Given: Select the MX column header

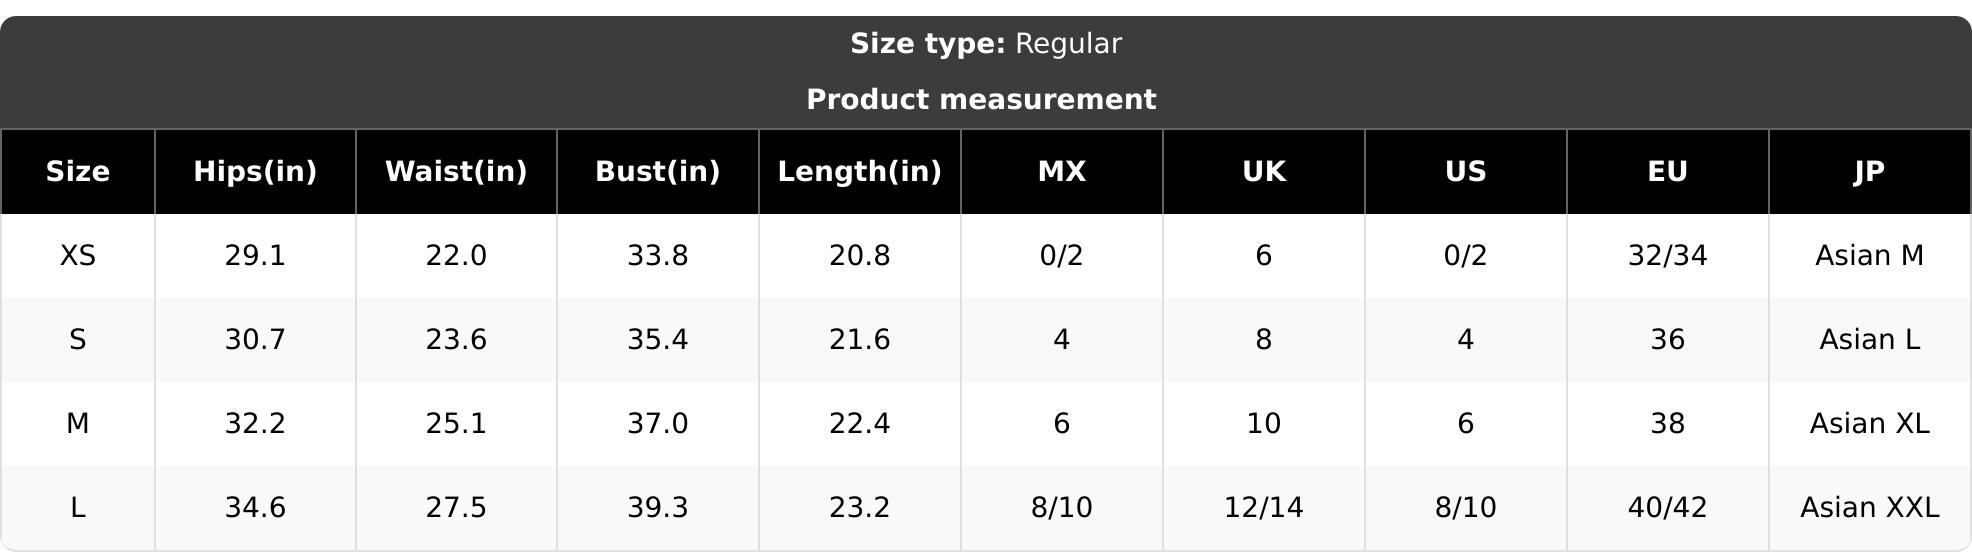Looking at the screenshot, I should tap(1062, 172).
